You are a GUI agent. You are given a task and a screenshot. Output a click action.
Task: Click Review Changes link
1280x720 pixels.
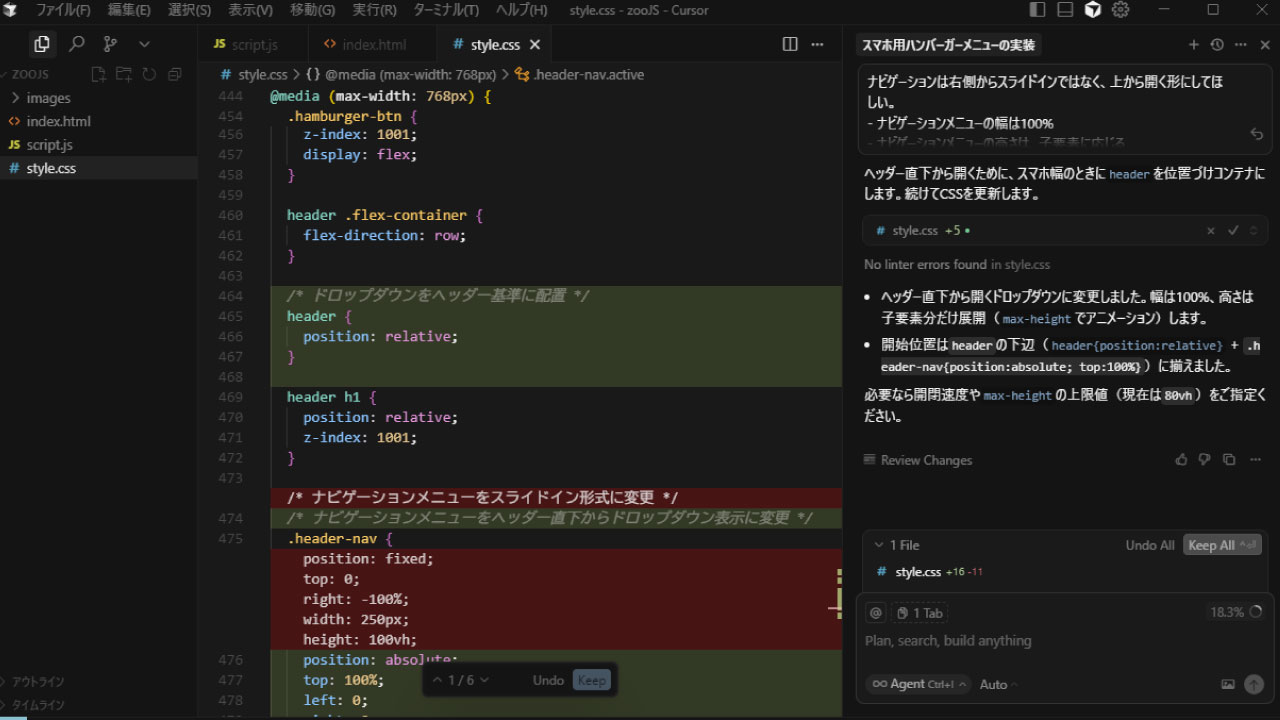point(919,460)
